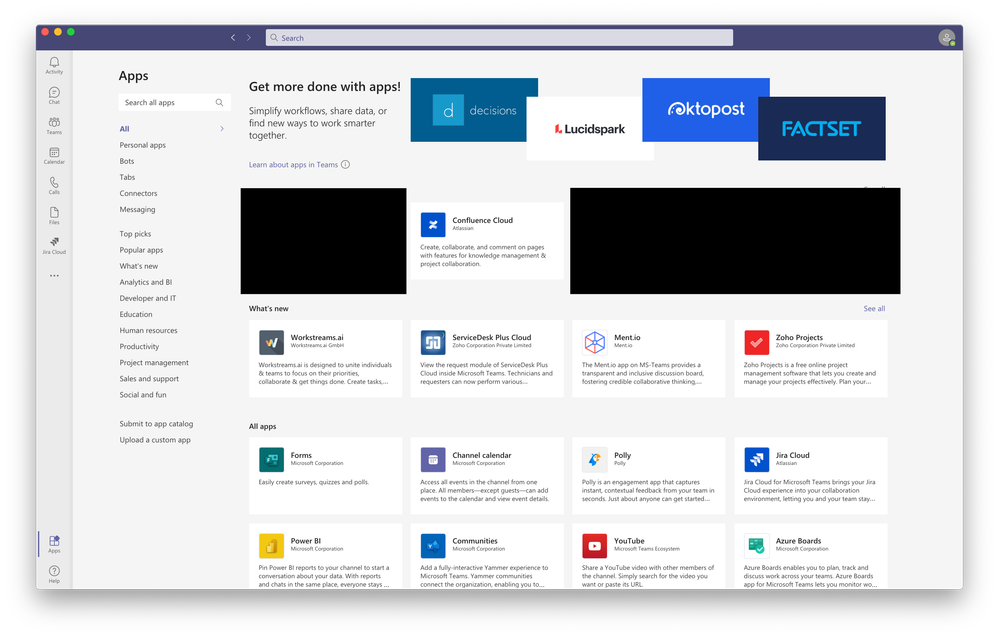Open the Jira Cloud app card icon
Image resolution: width=999 pixels, height=637 pixels.
point(756,459)
